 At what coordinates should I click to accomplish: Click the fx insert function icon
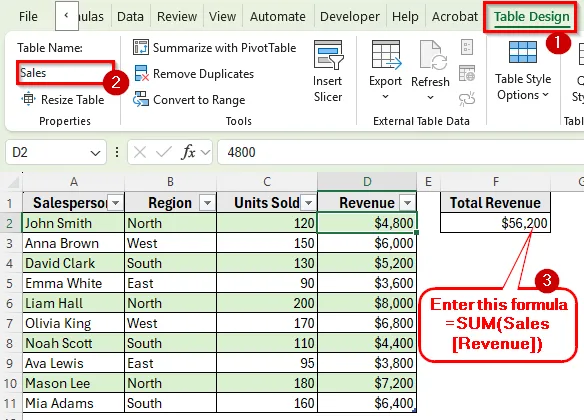pyautogui.click(x=188, y=152)
